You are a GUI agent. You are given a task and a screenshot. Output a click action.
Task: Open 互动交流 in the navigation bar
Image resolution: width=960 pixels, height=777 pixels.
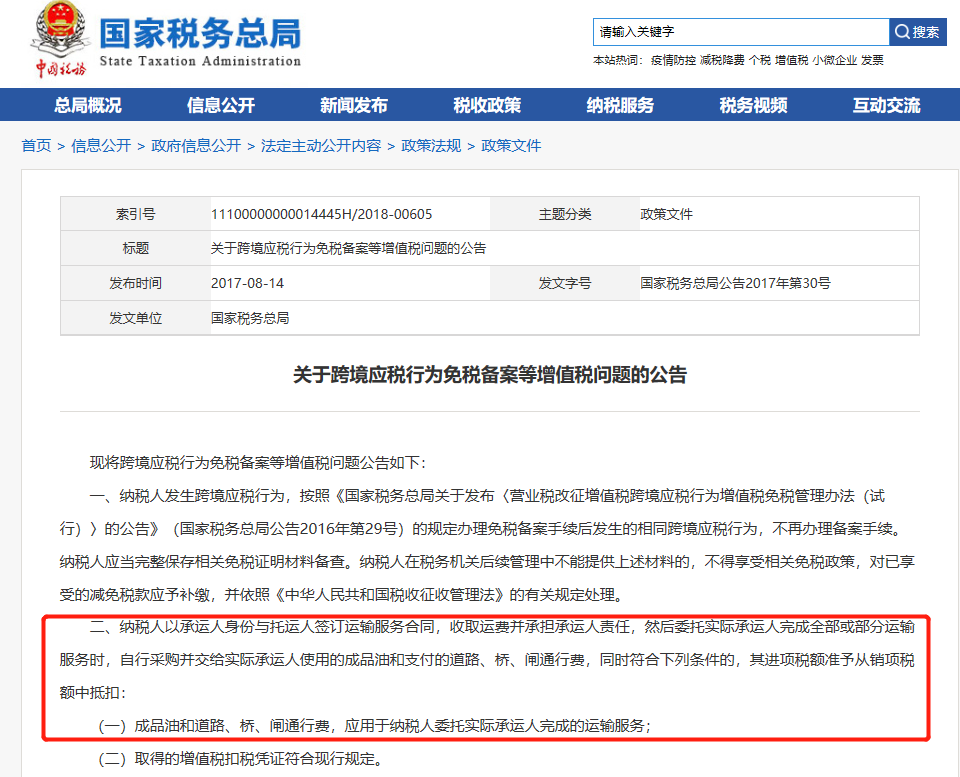886,105
